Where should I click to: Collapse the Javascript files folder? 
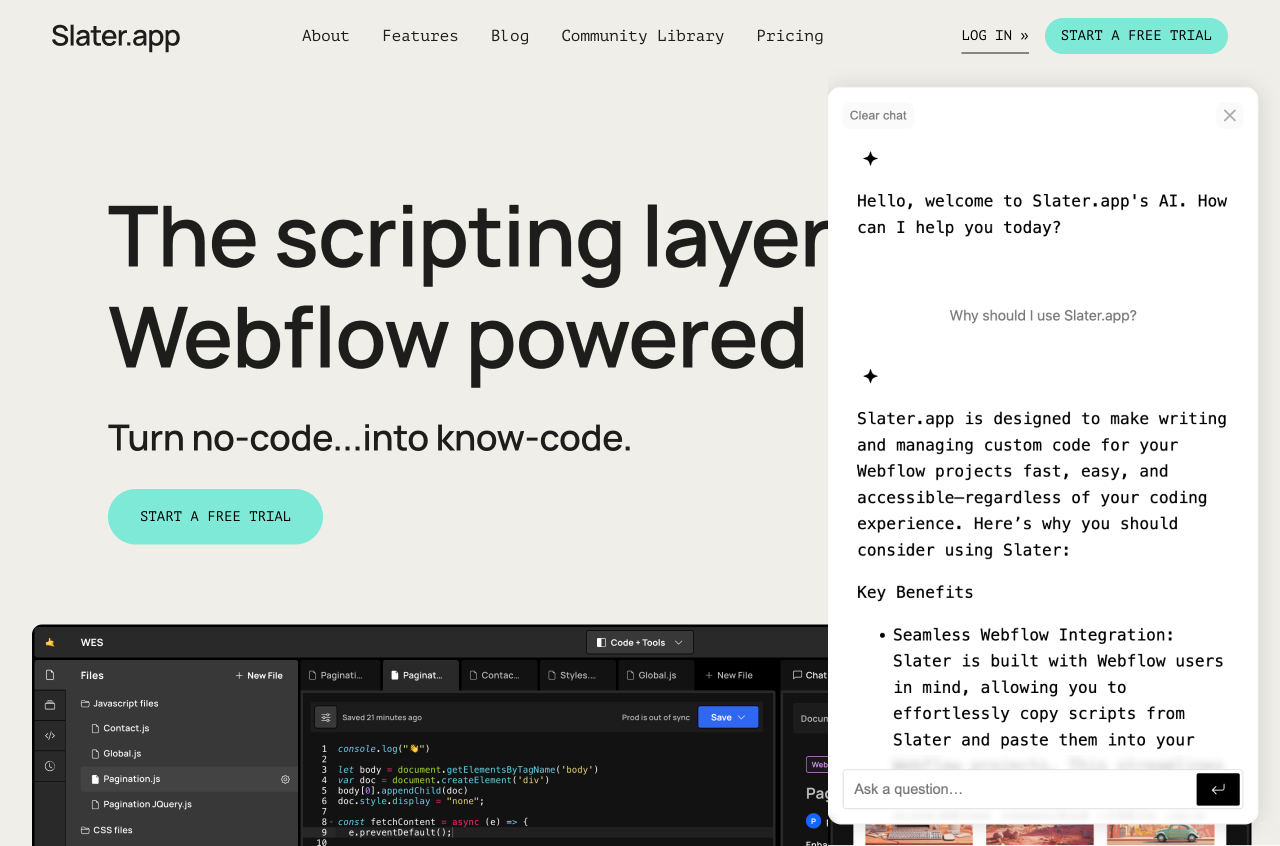pos(119,703)
